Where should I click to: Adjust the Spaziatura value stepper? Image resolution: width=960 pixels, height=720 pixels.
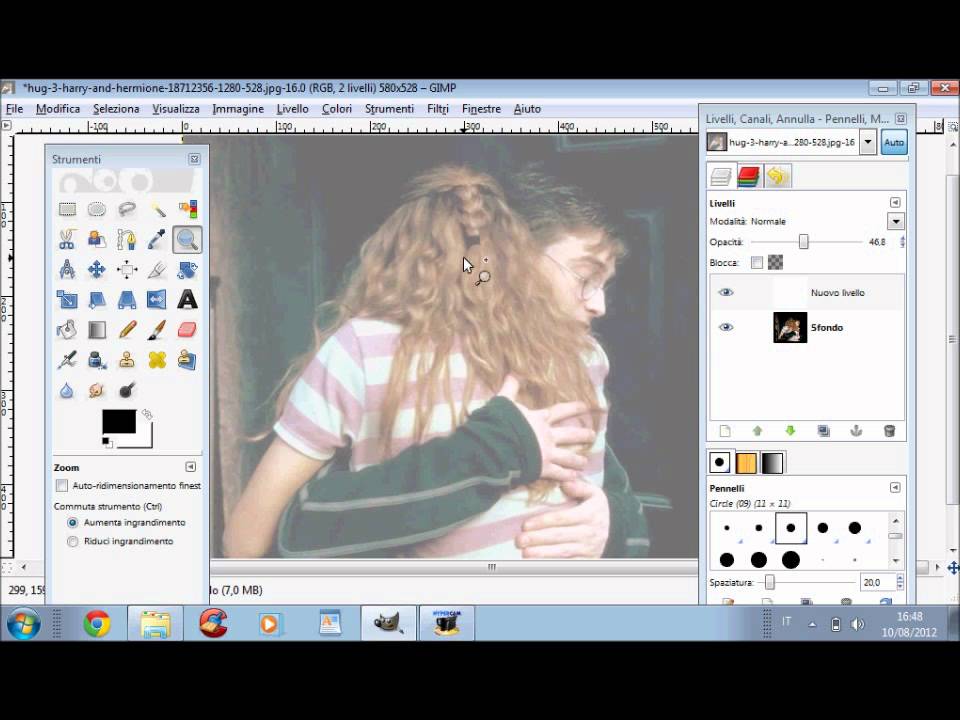pyautogui.click(x=900, y=582)
